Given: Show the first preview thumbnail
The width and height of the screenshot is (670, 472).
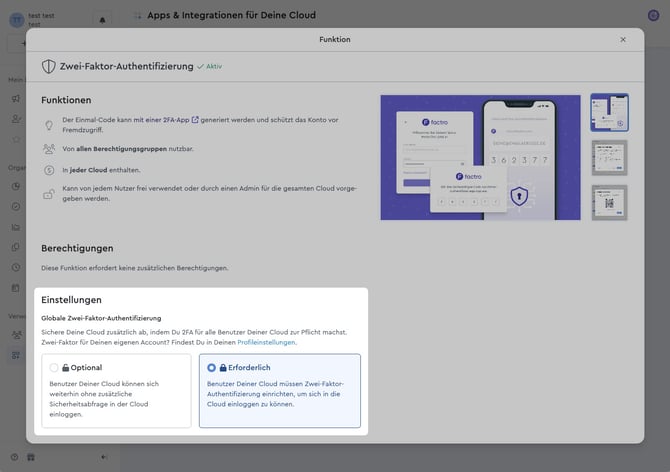Looking at the screenshot, I should [x=609, y=113].
